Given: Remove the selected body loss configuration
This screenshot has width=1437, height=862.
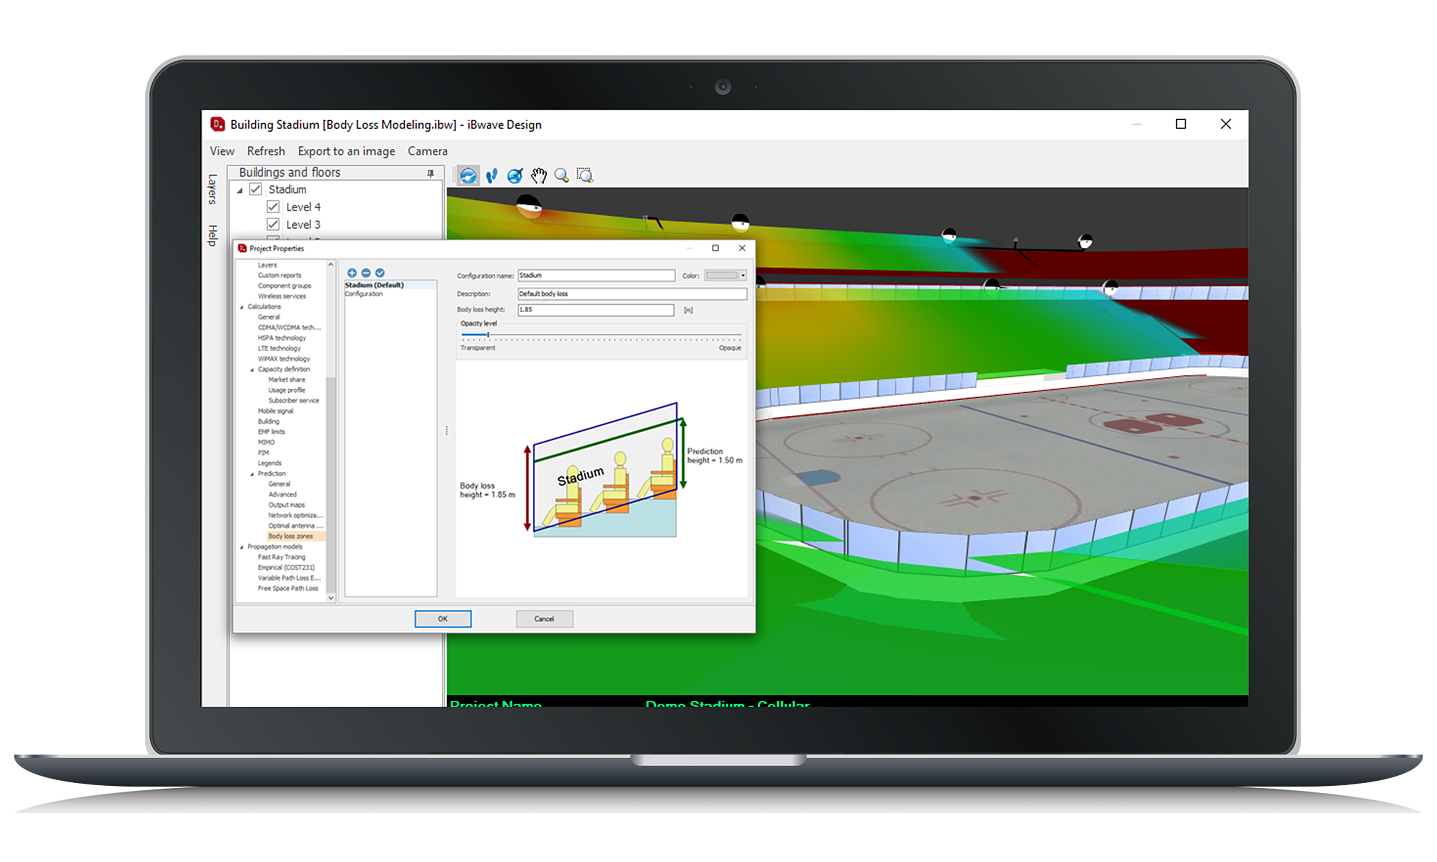Looking at the screenshot, I should [366, 273].
